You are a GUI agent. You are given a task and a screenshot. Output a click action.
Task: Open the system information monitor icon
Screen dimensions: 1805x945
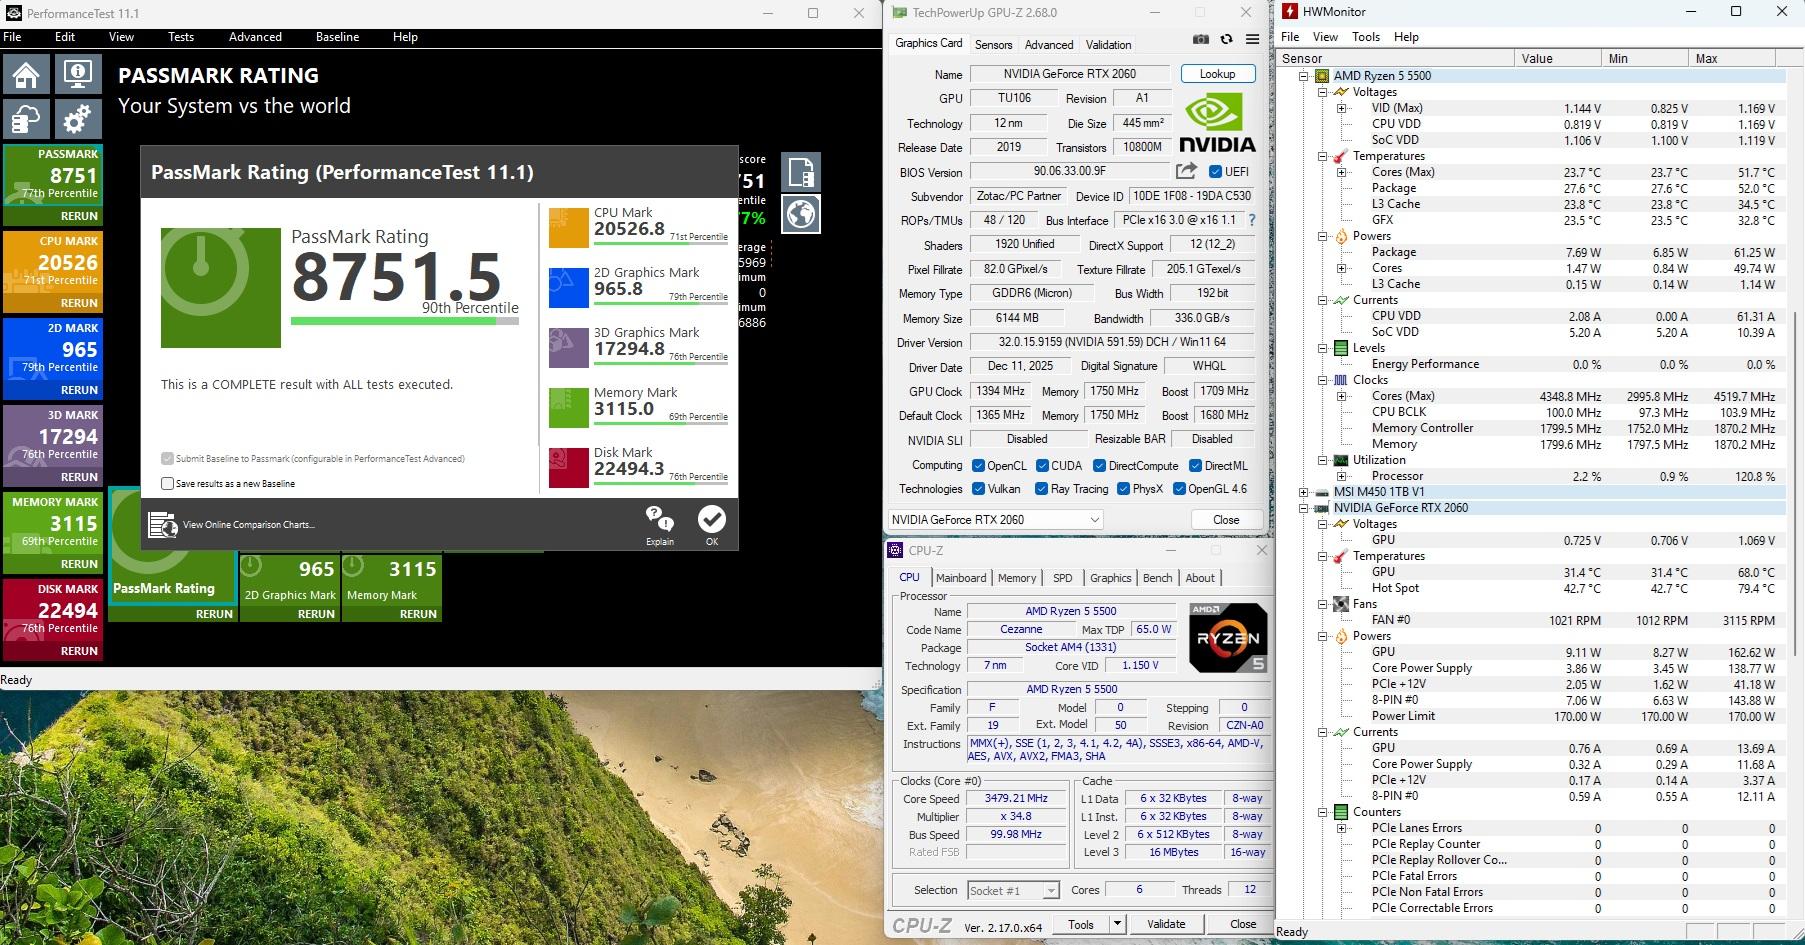coord(78,74)
